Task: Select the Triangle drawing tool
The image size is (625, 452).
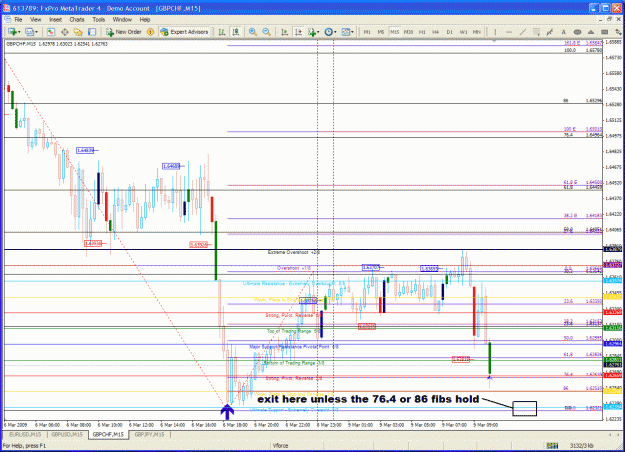Action: [x=591, y=32]
